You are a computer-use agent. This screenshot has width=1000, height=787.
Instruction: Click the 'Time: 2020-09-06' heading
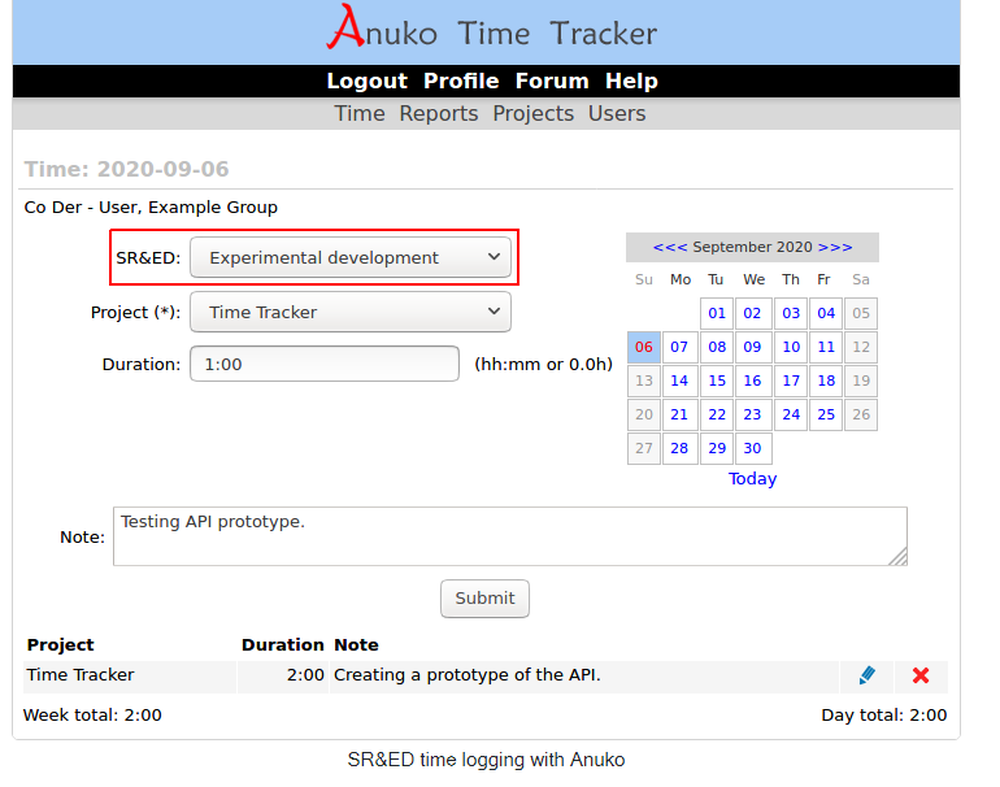tap(126, 169)
